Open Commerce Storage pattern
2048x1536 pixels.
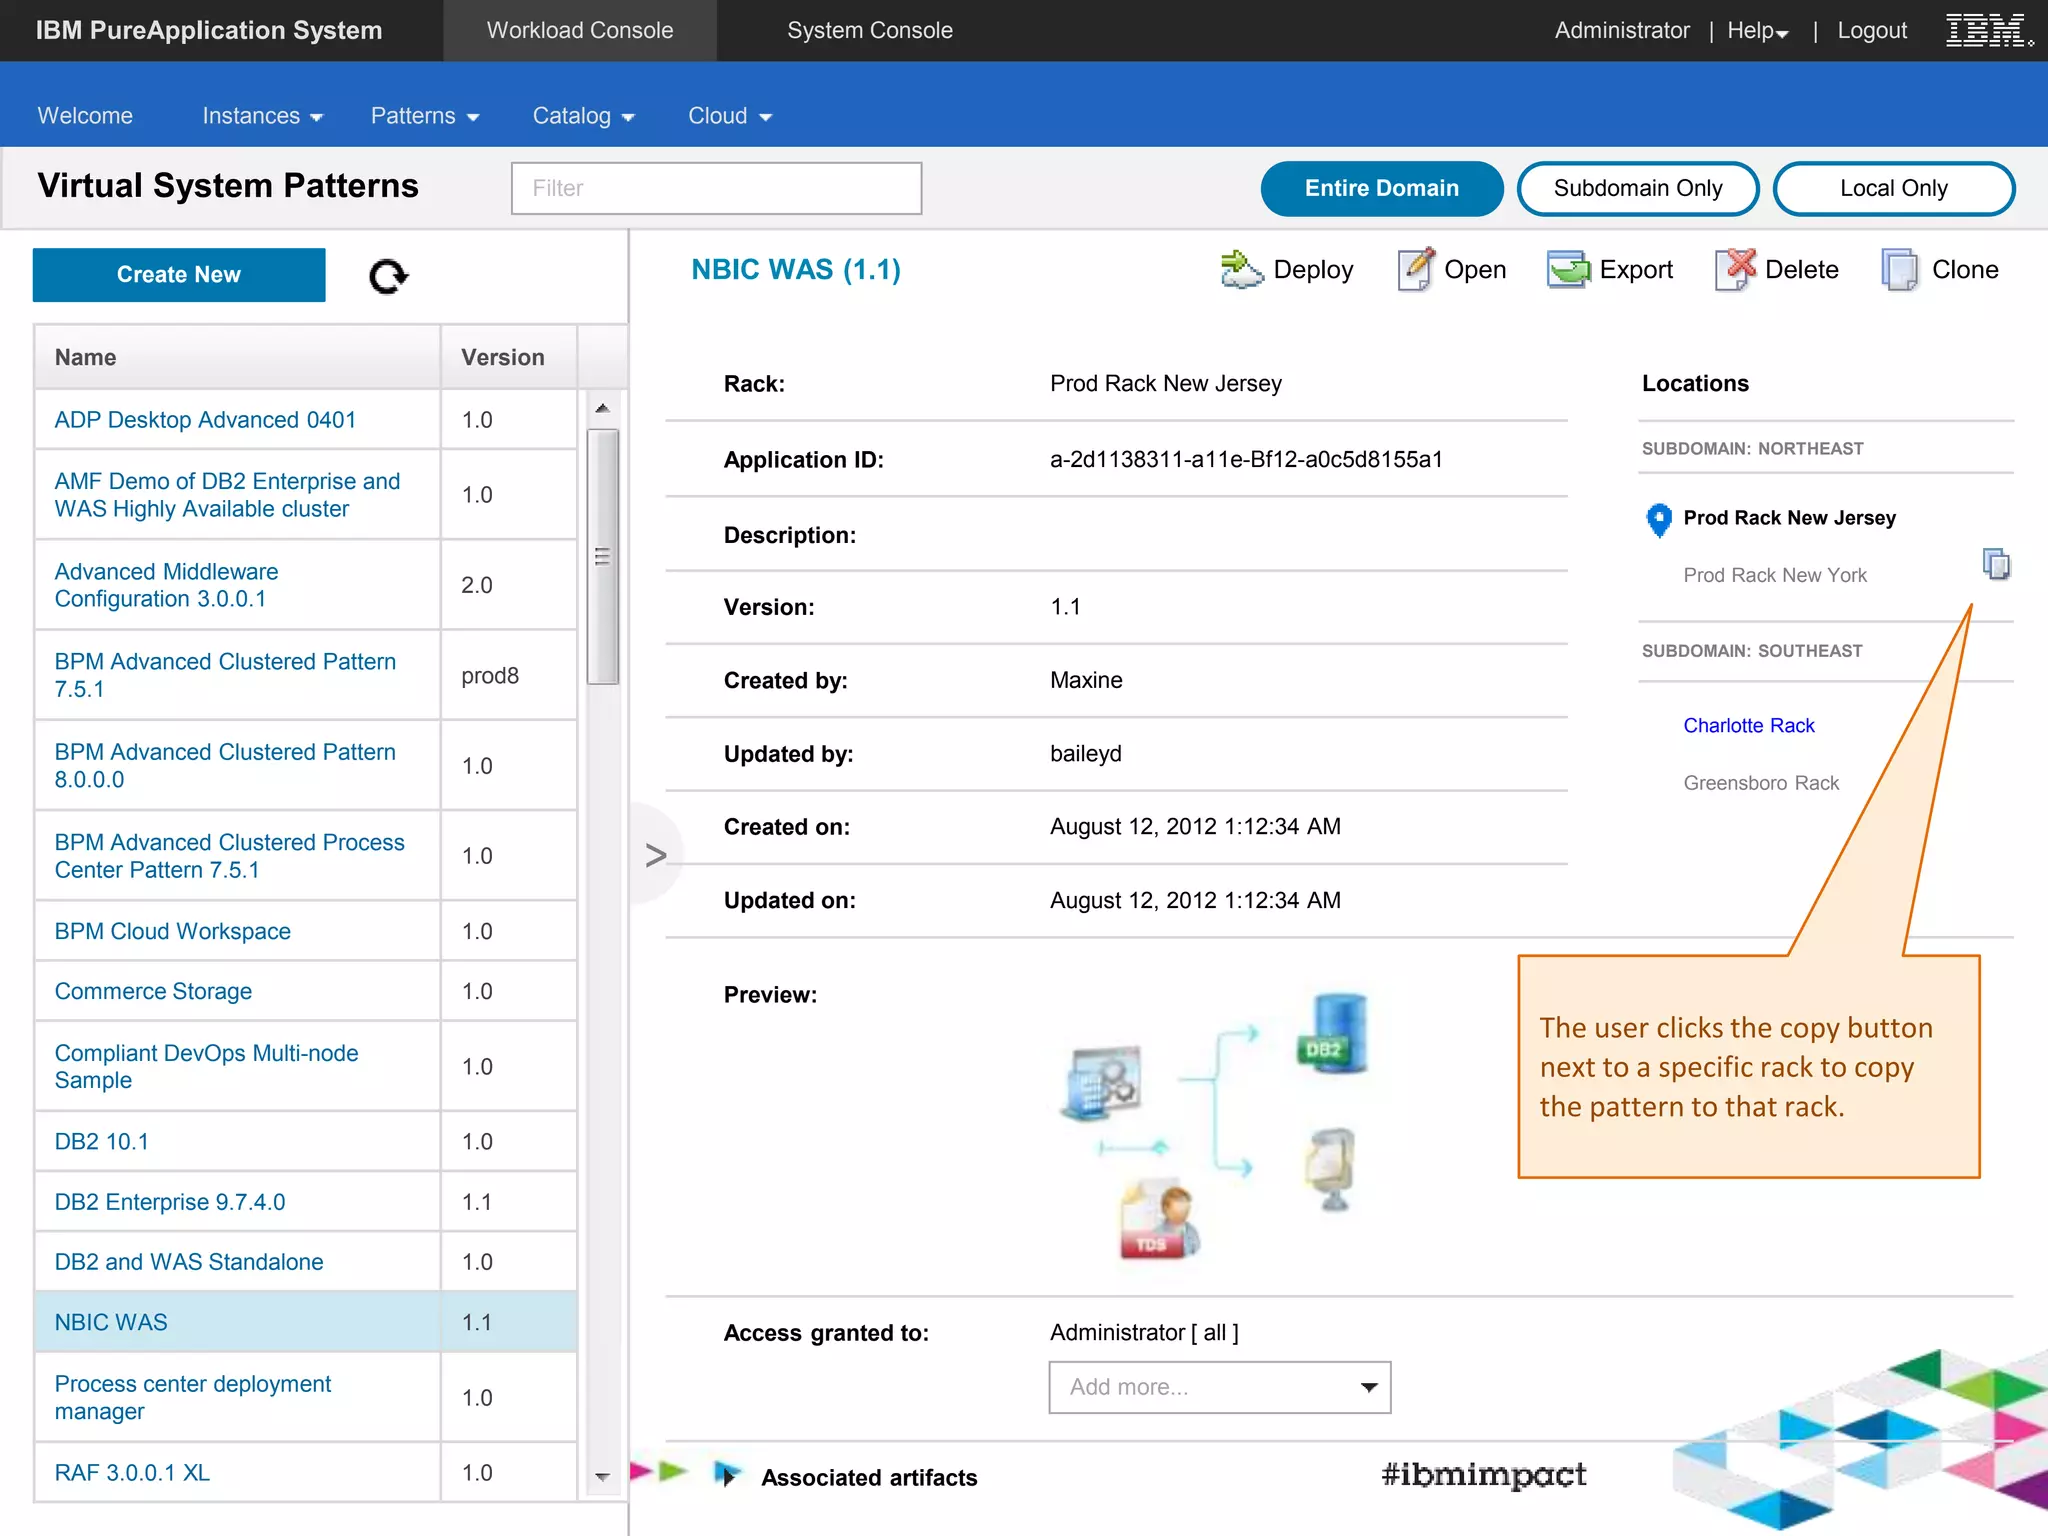coord(153,991)
